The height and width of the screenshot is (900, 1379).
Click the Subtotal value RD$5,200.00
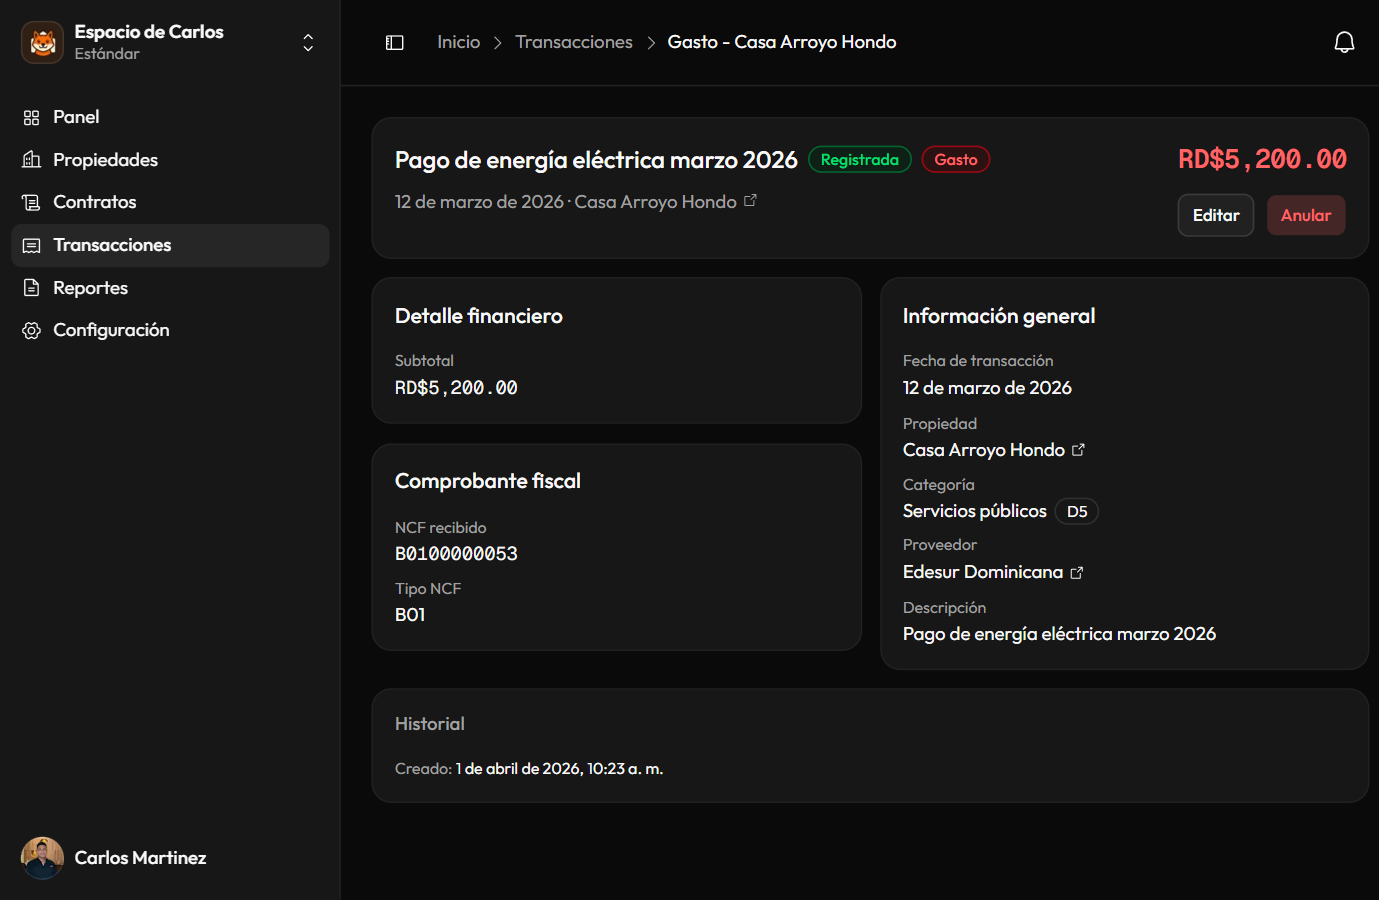pos(456,388)
